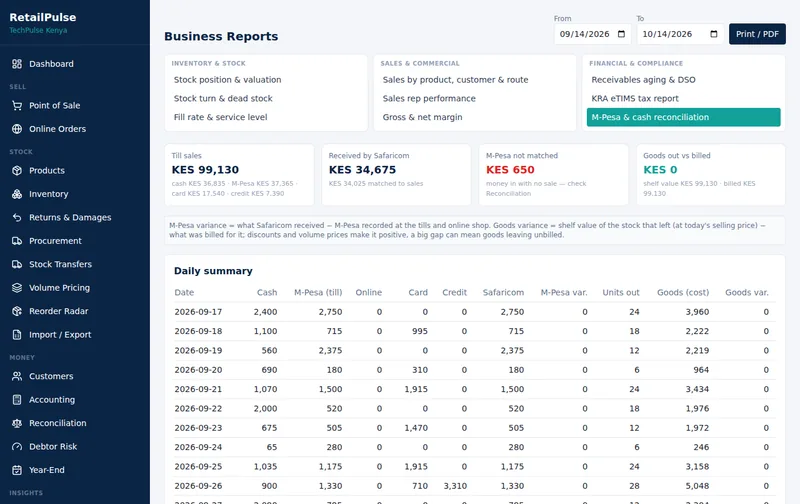The height and width of the screenshot is (504, 800).
Task: Select the KRA eTIMS tax report
Action: (684, 98)
